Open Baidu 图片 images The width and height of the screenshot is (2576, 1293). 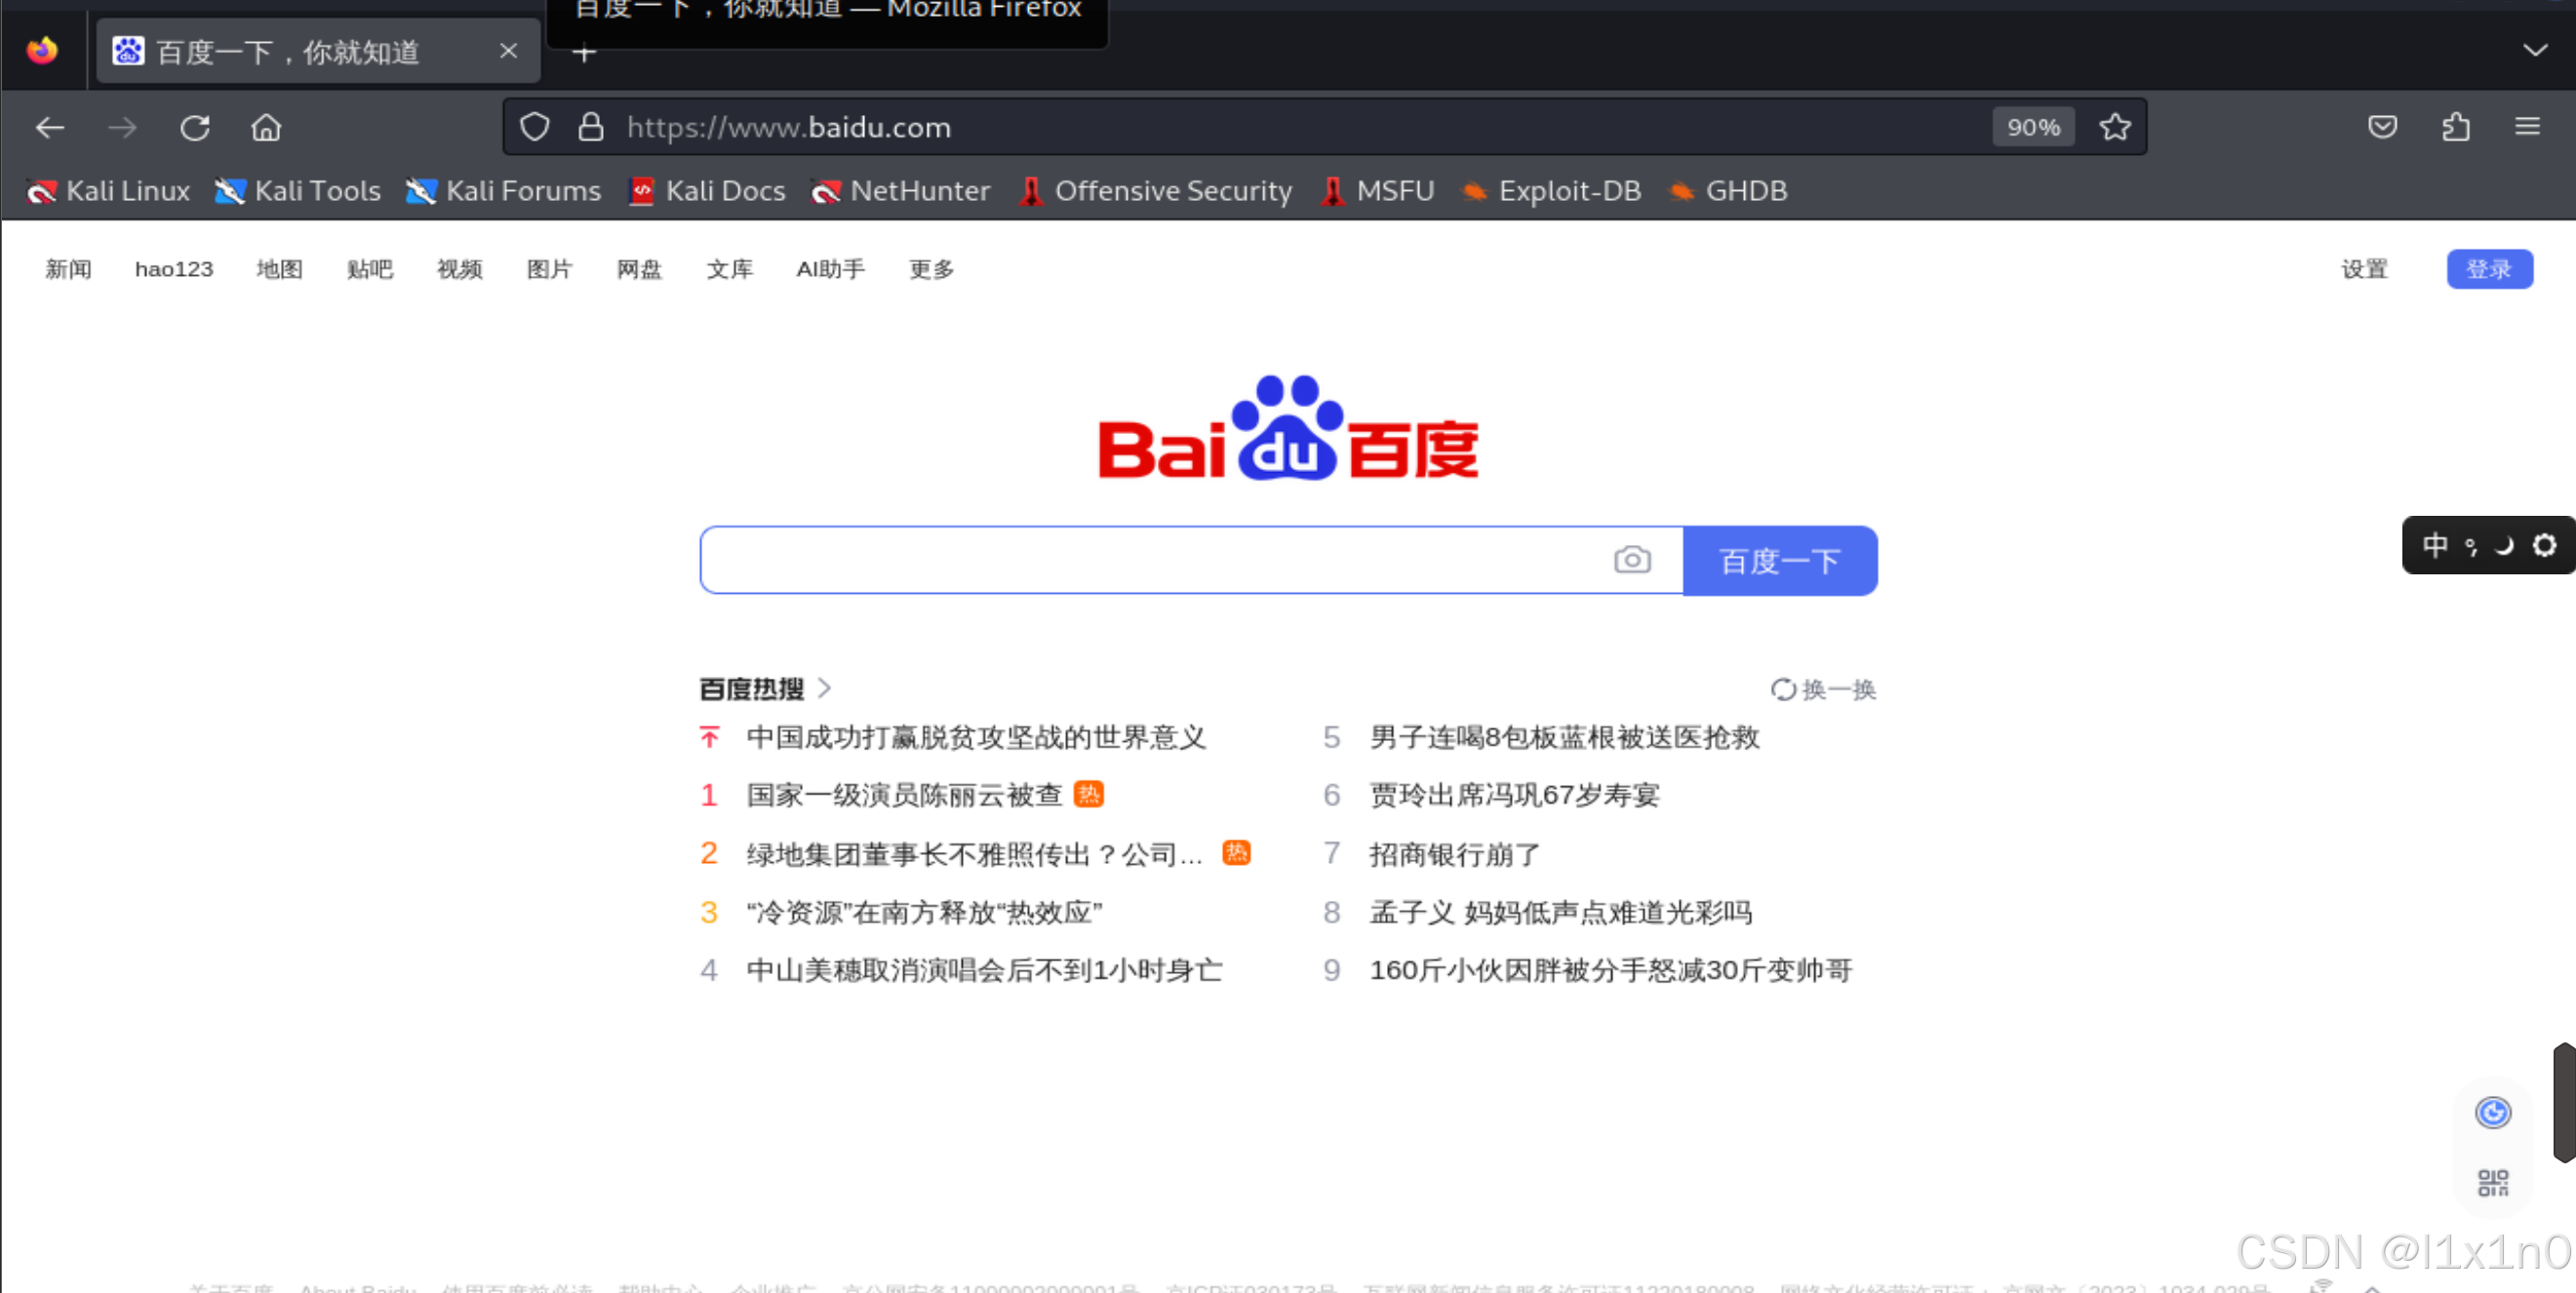point(550,269)
